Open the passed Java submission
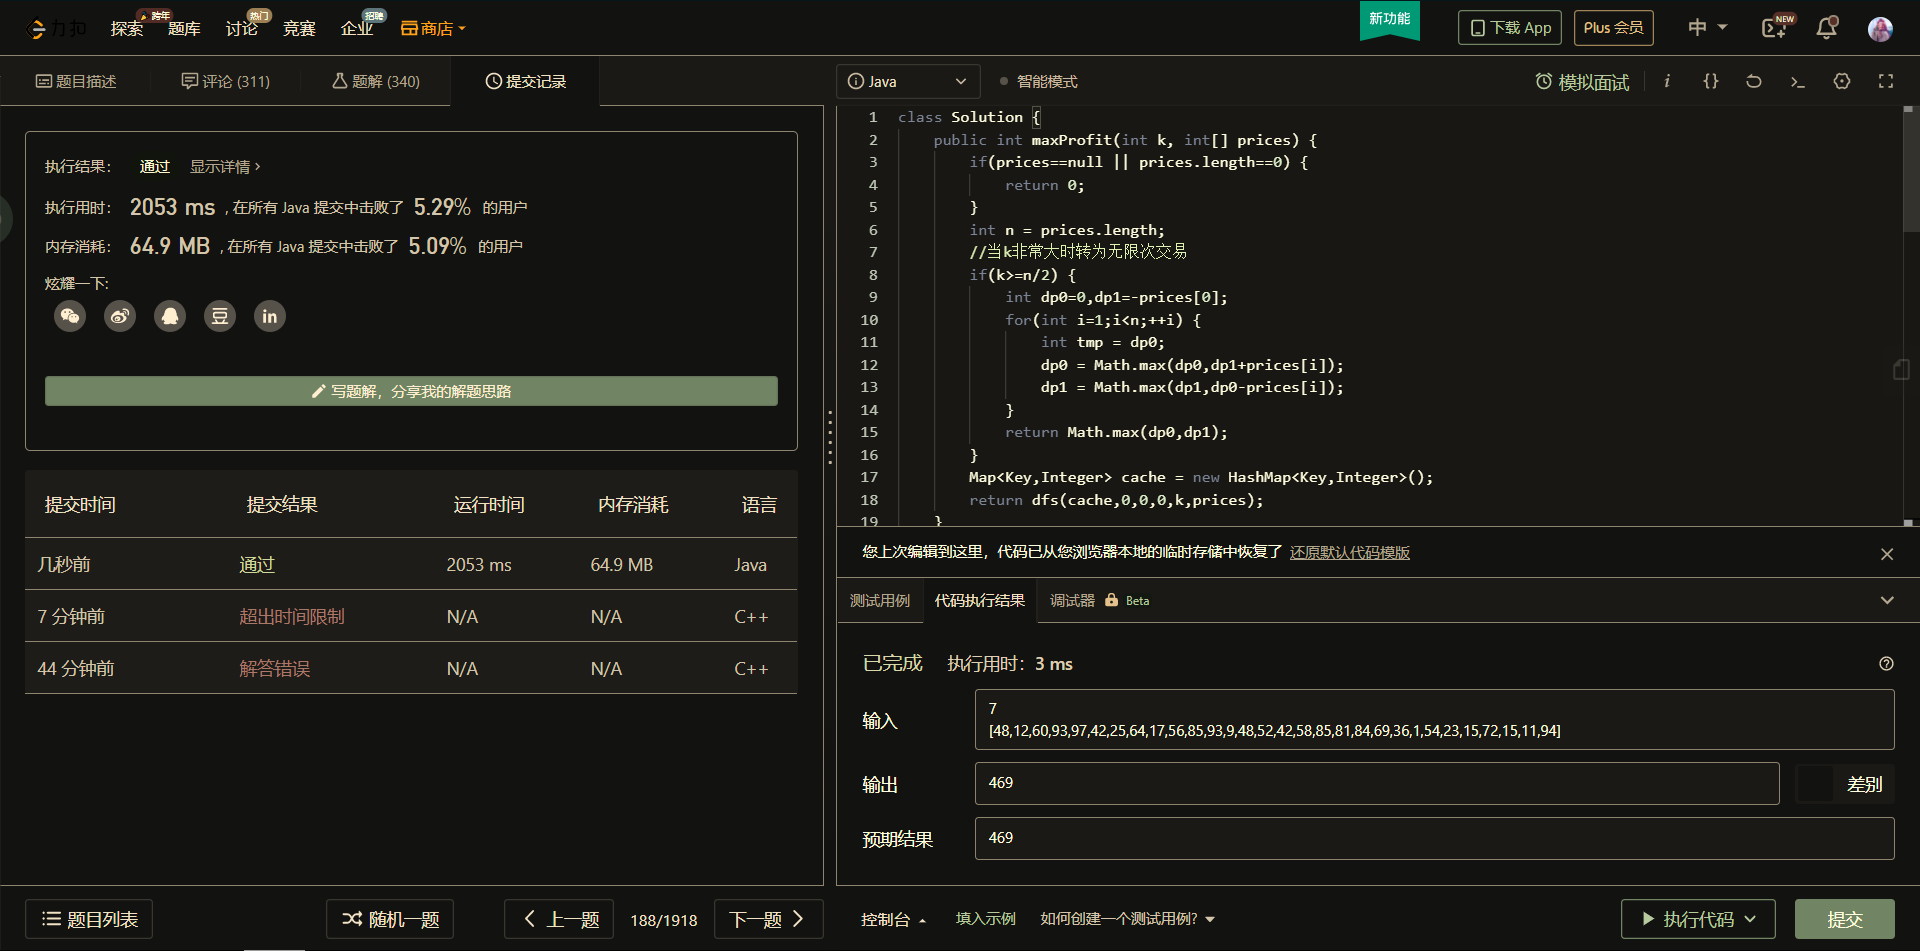Screen dimensions: 1920x951 [x=256, y=564]
